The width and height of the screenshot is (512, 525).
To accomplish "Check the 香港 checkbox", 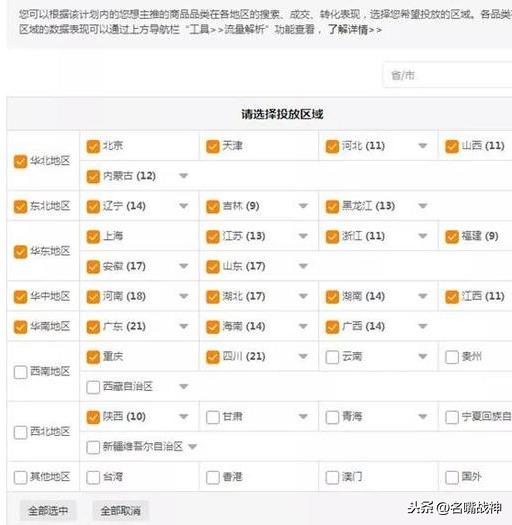I will pyautogui.click(x=213, y=477).
